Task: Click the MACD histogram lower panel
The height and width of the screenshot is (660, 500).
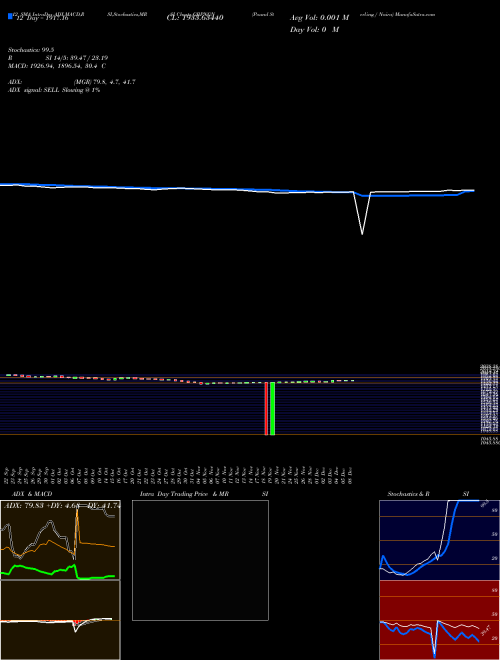Action: coord(60,620)
